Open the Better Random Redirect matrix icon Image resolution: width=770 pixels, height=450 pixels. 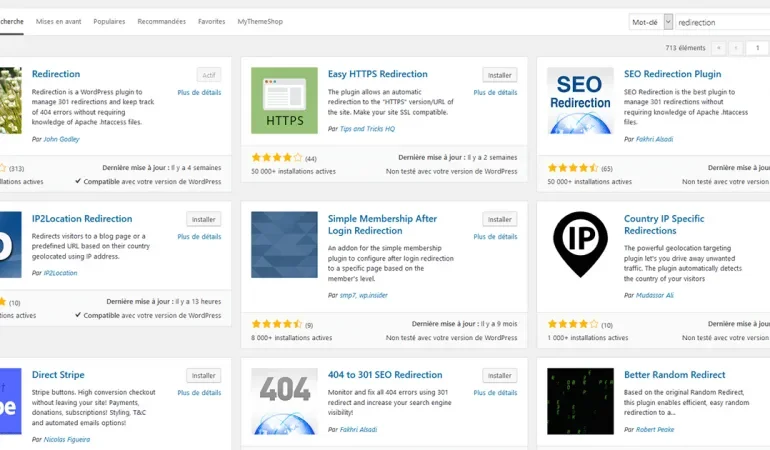click(580, 401)
